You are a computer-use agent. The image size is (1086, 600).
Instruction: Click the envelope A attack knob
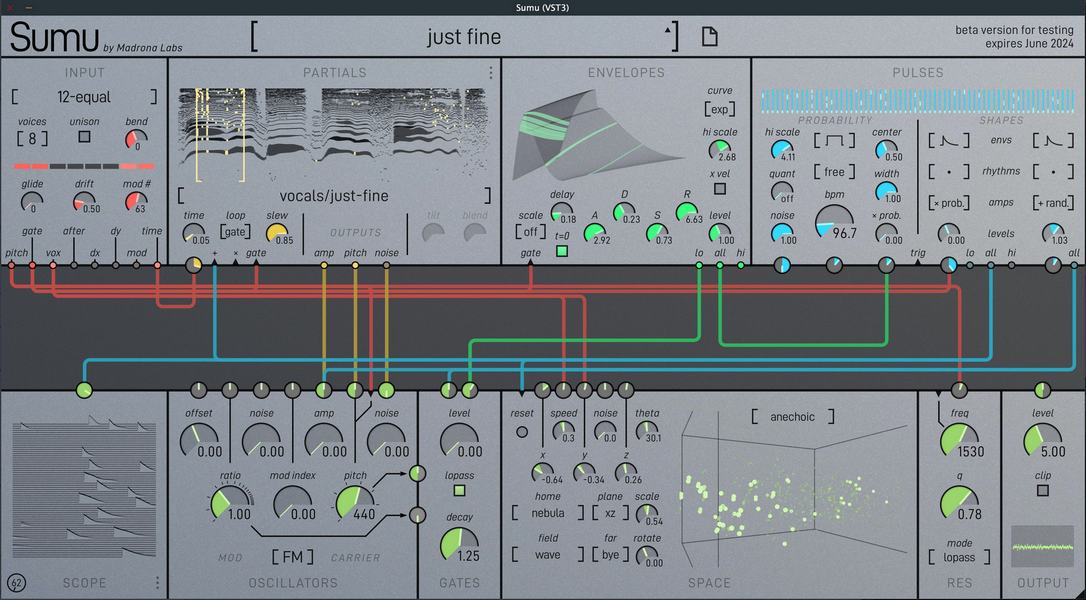(x=594, y=233)
